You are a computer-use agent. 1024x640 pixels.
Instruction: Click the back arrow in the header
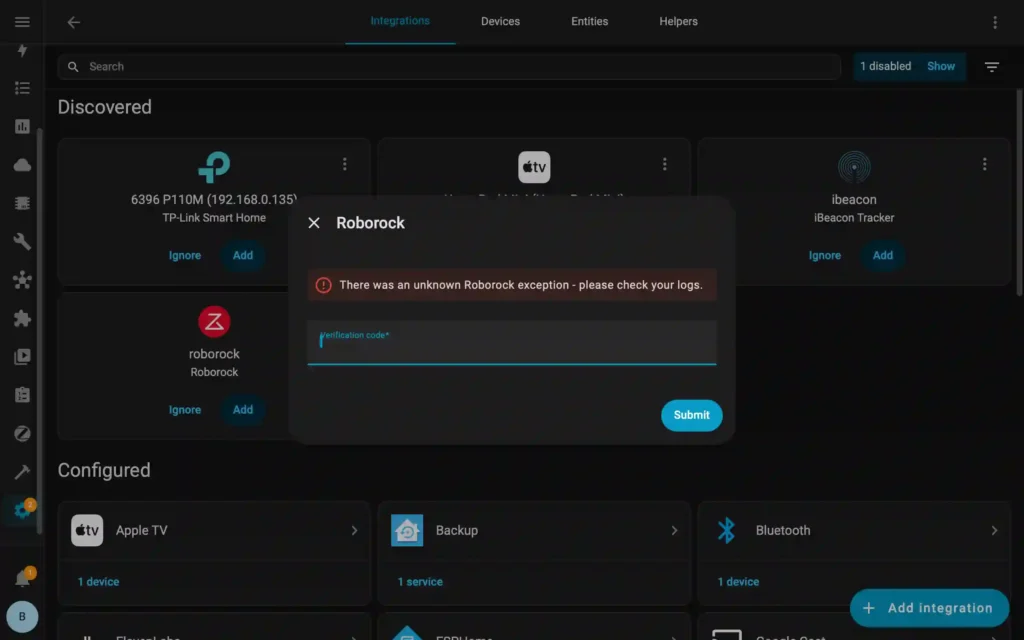(73, 21)
